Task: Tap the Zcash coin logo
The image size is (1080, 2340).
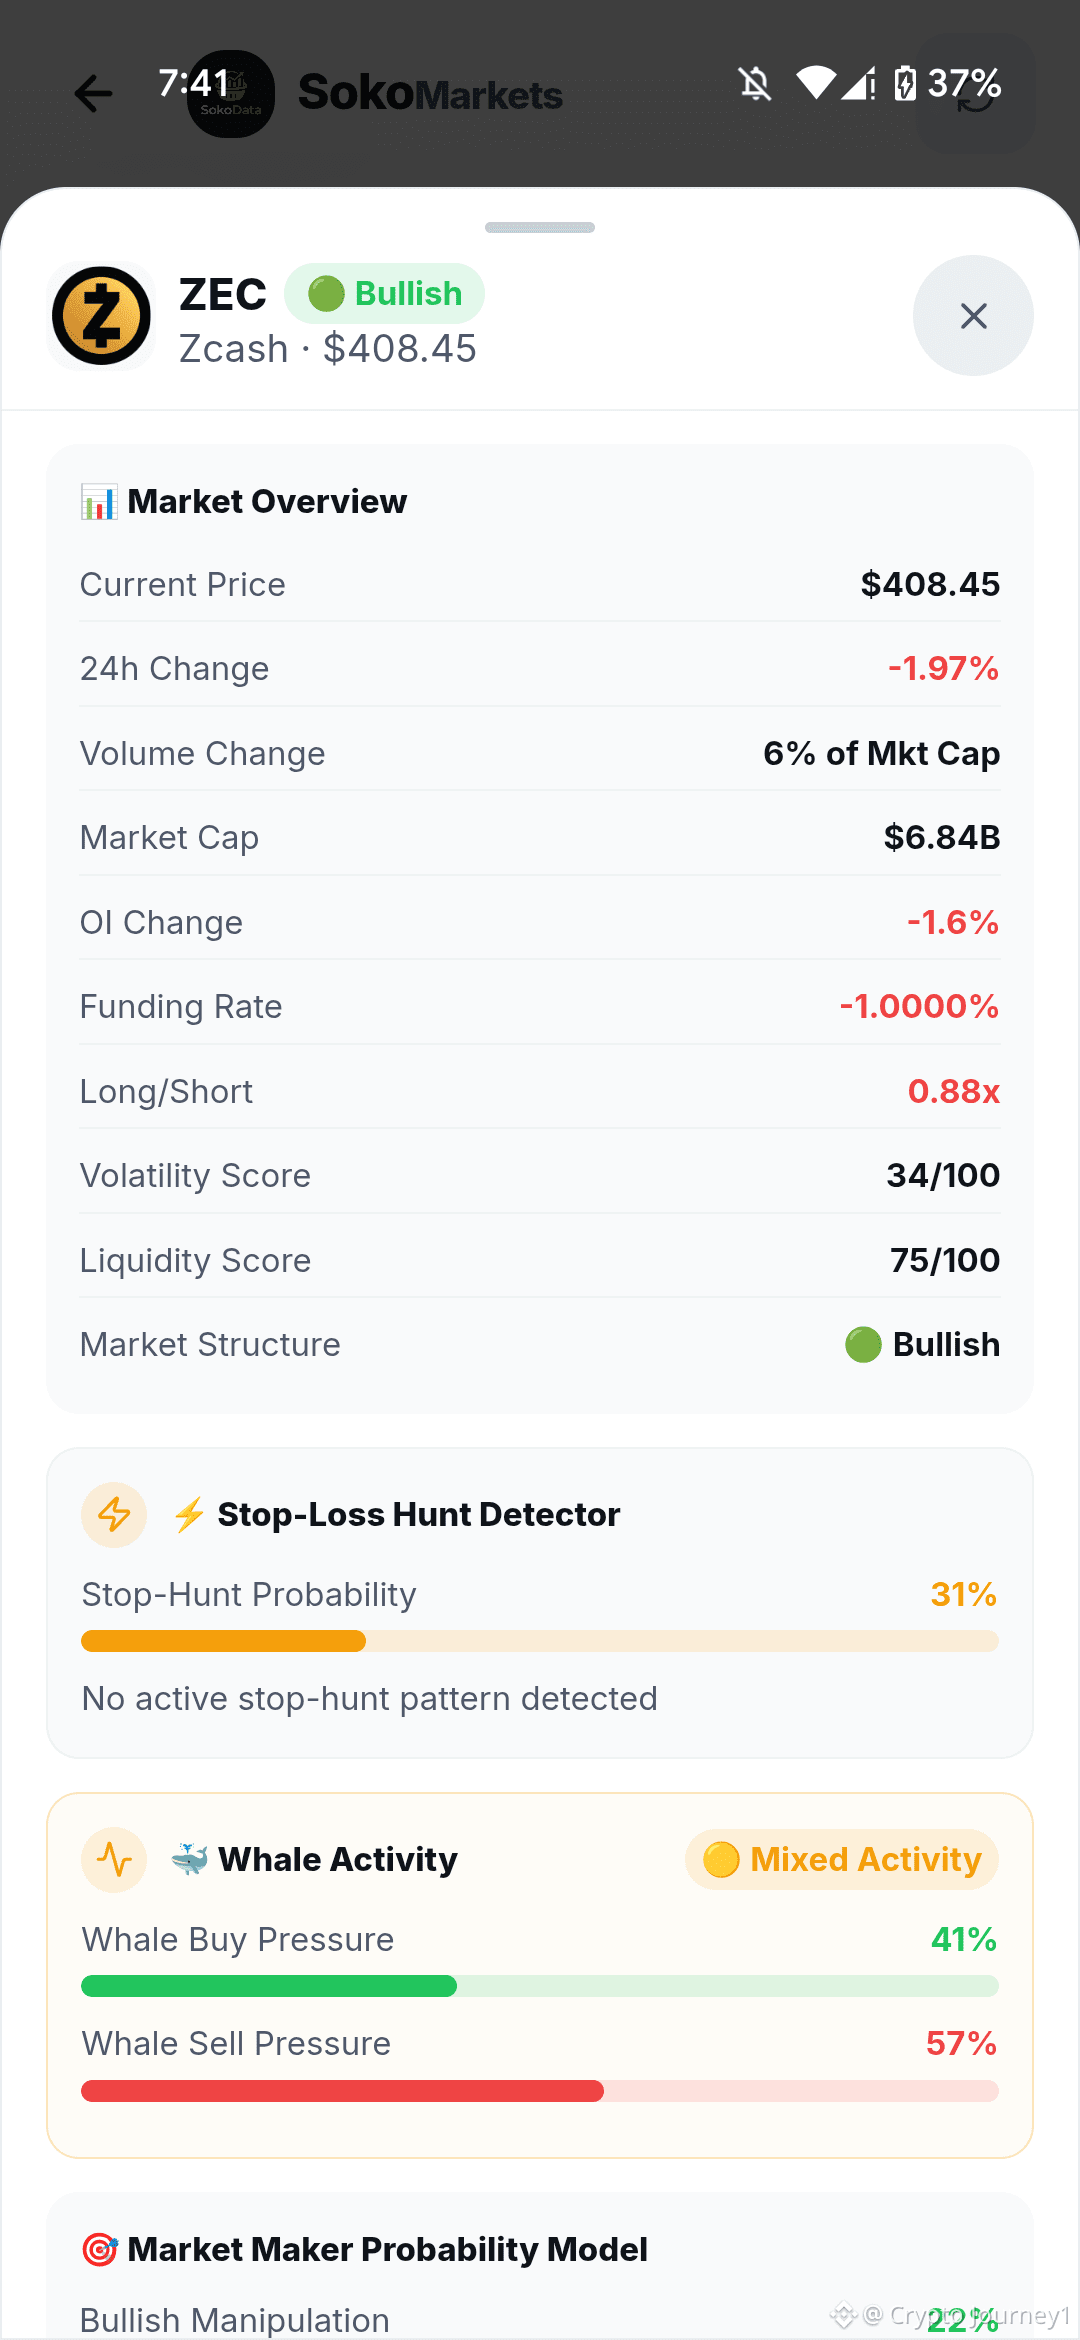Action: [101, 316]
